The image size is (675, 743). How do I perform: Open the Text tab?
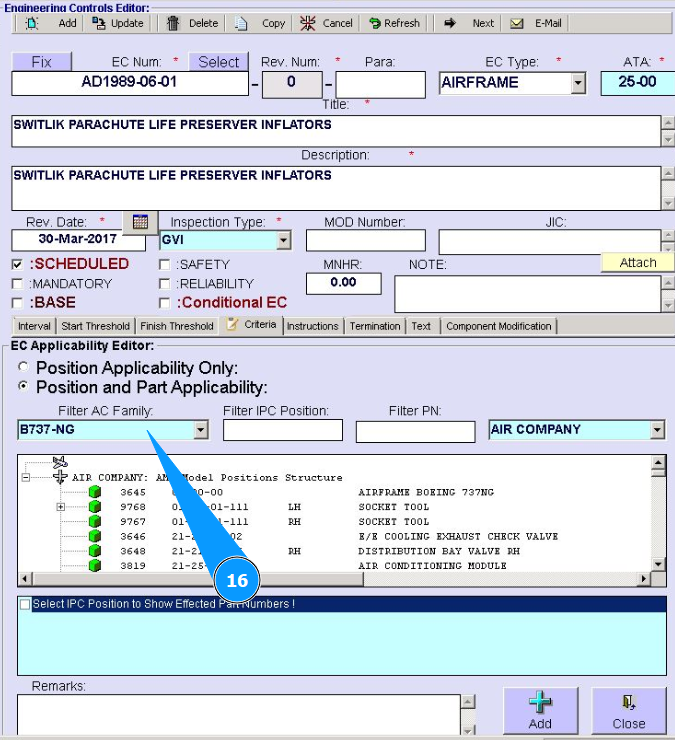click(x=421, y=326)
